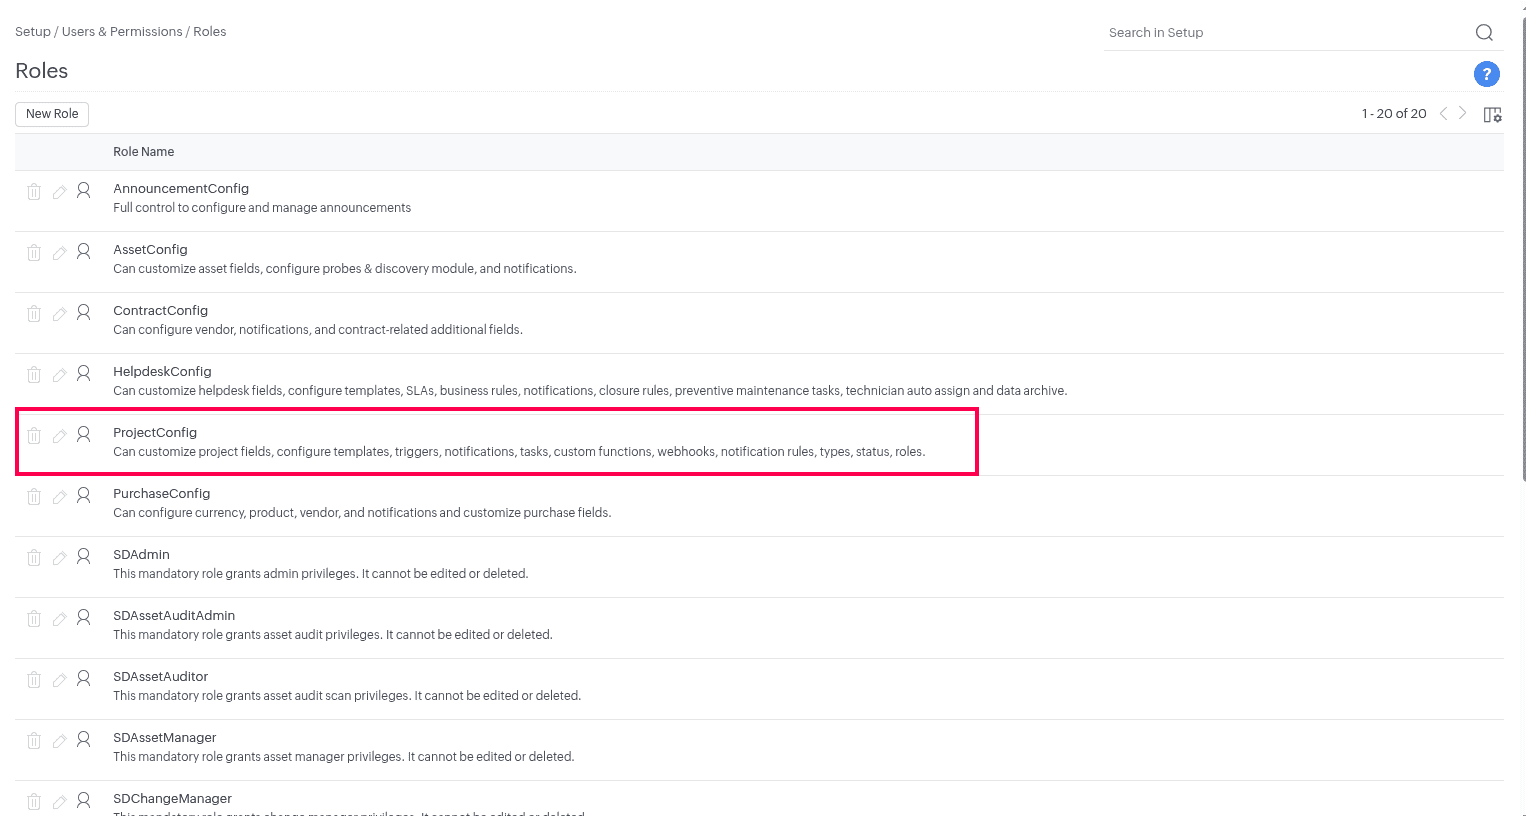Open the SDAssetManager role
1526x816 pixels.
[x=164, y=738]
